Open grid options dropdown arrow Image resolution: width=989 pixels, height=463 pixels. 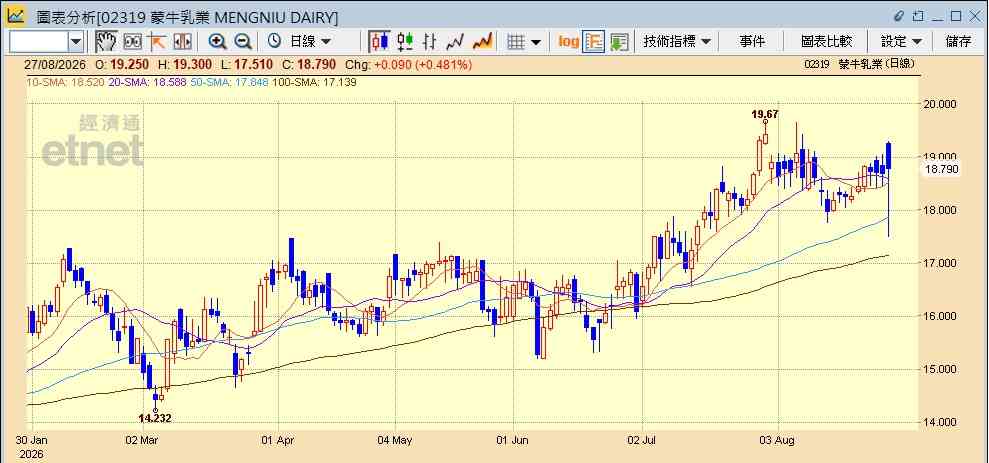535,42
